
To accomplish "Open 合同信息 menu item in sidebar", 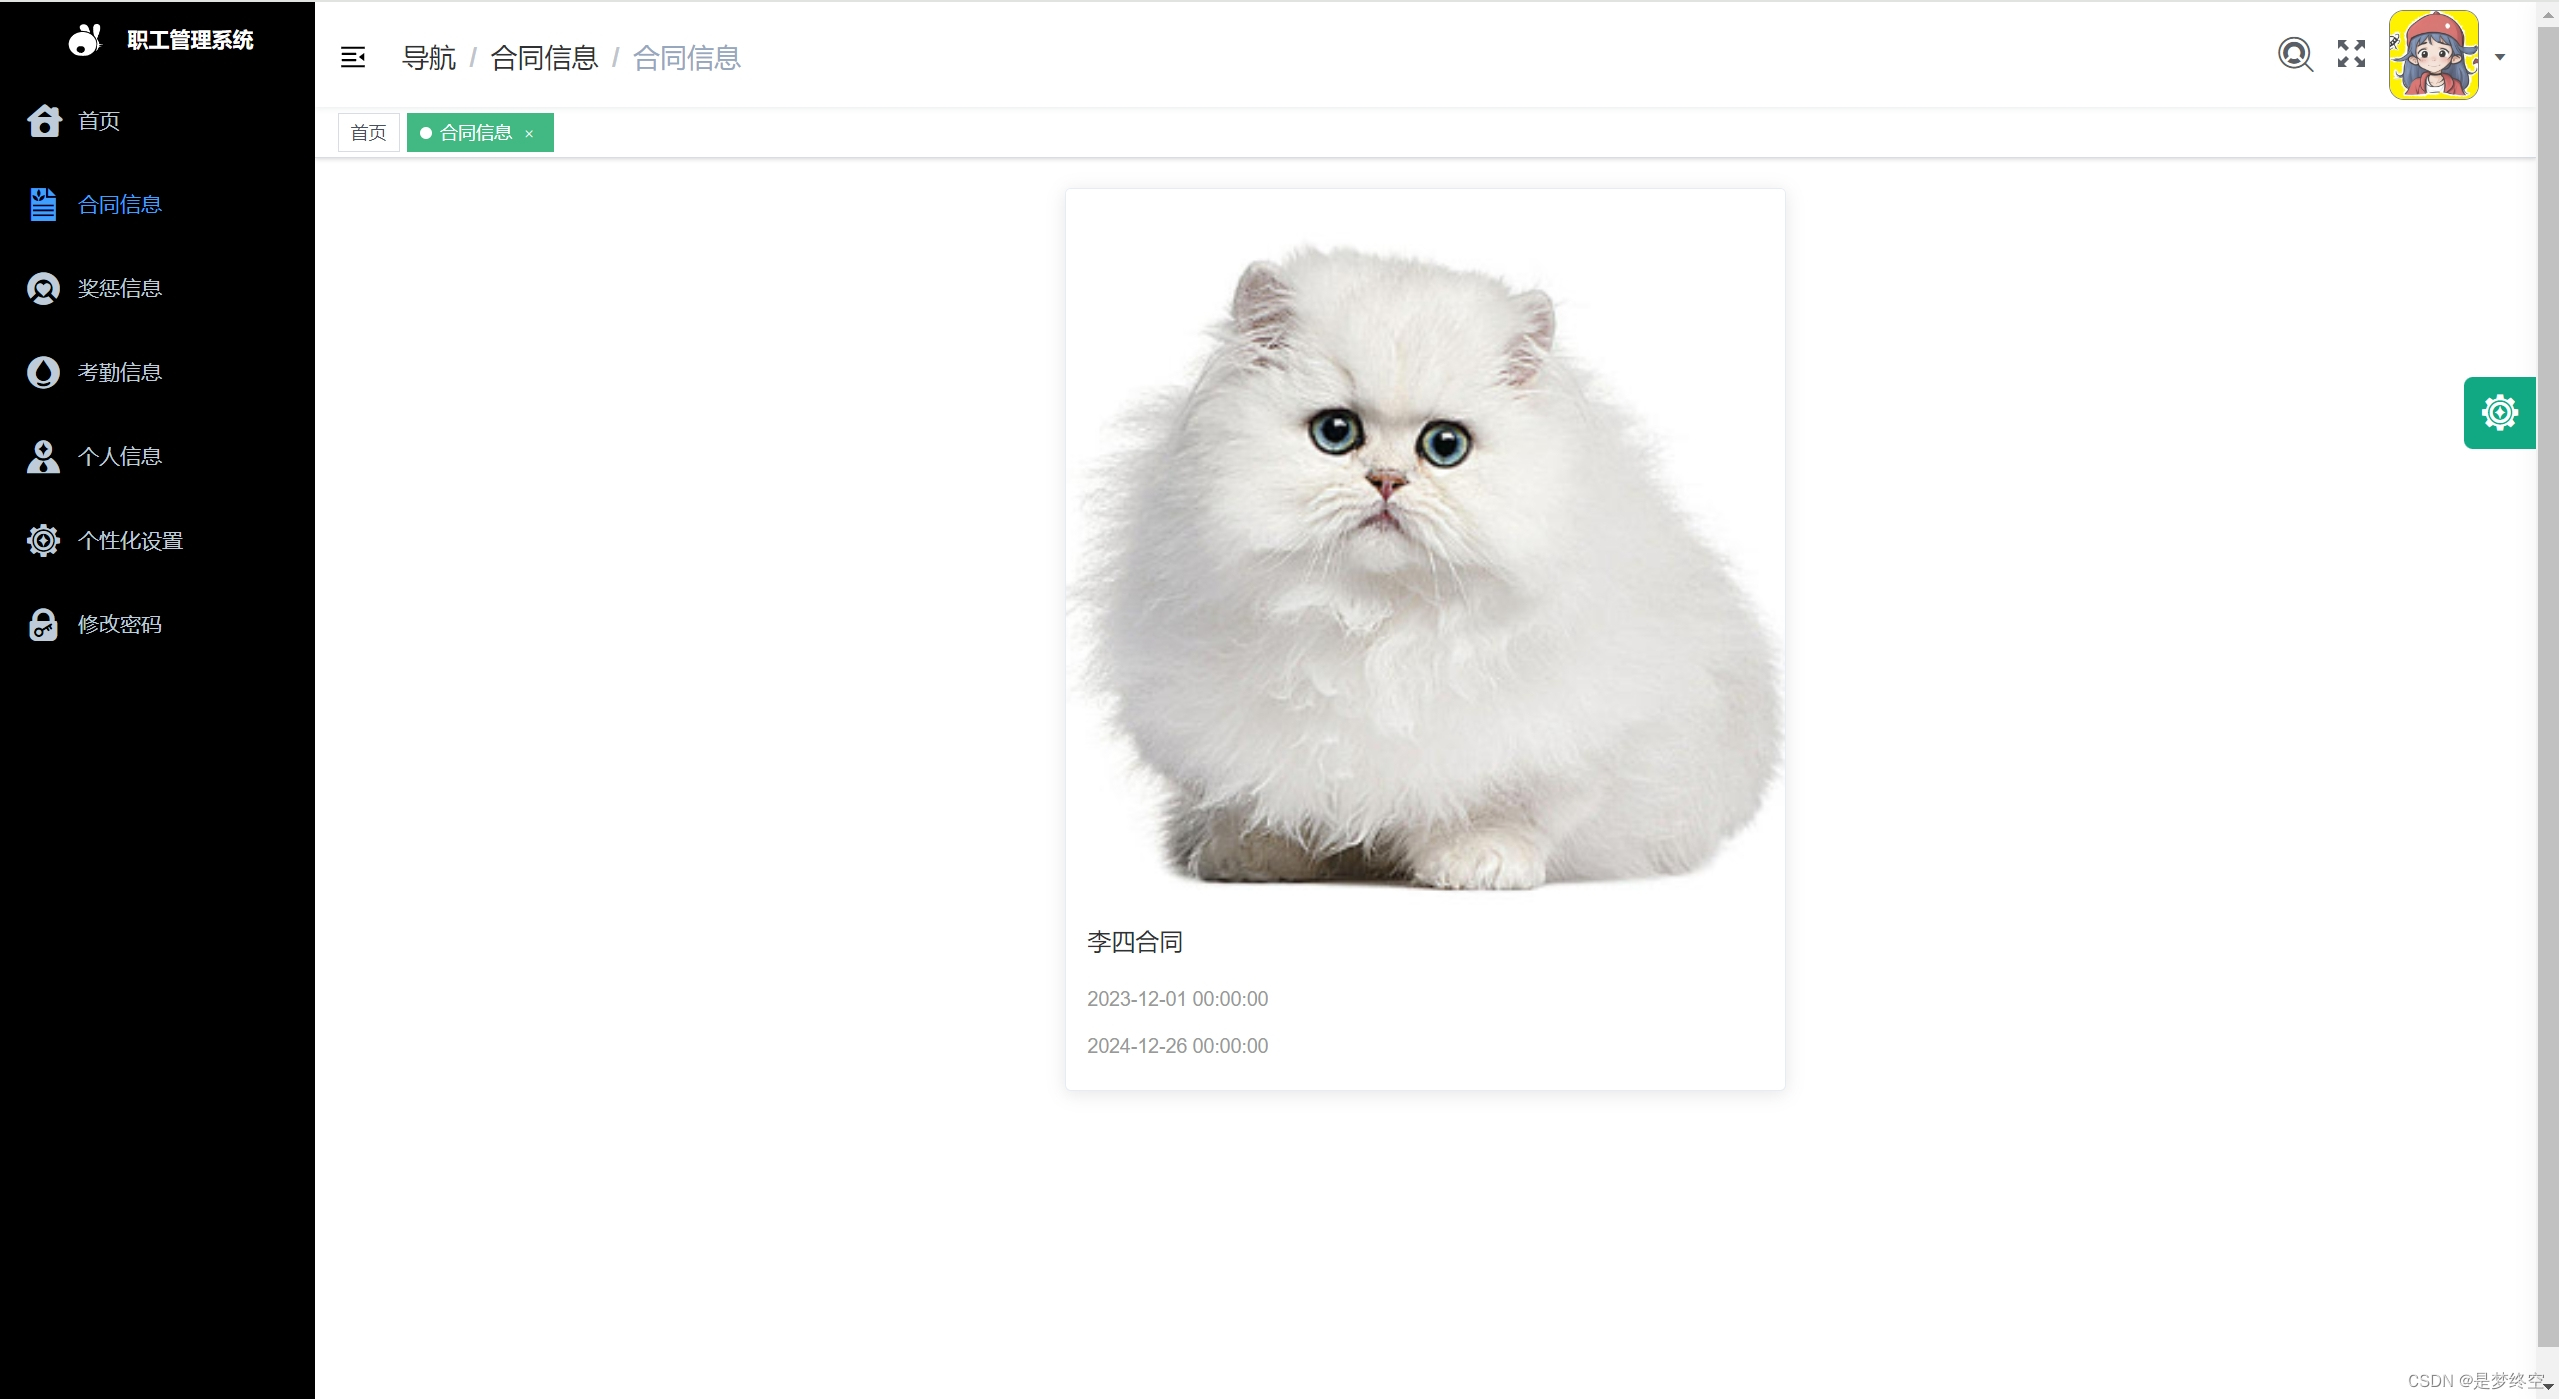I will [157, 205].
